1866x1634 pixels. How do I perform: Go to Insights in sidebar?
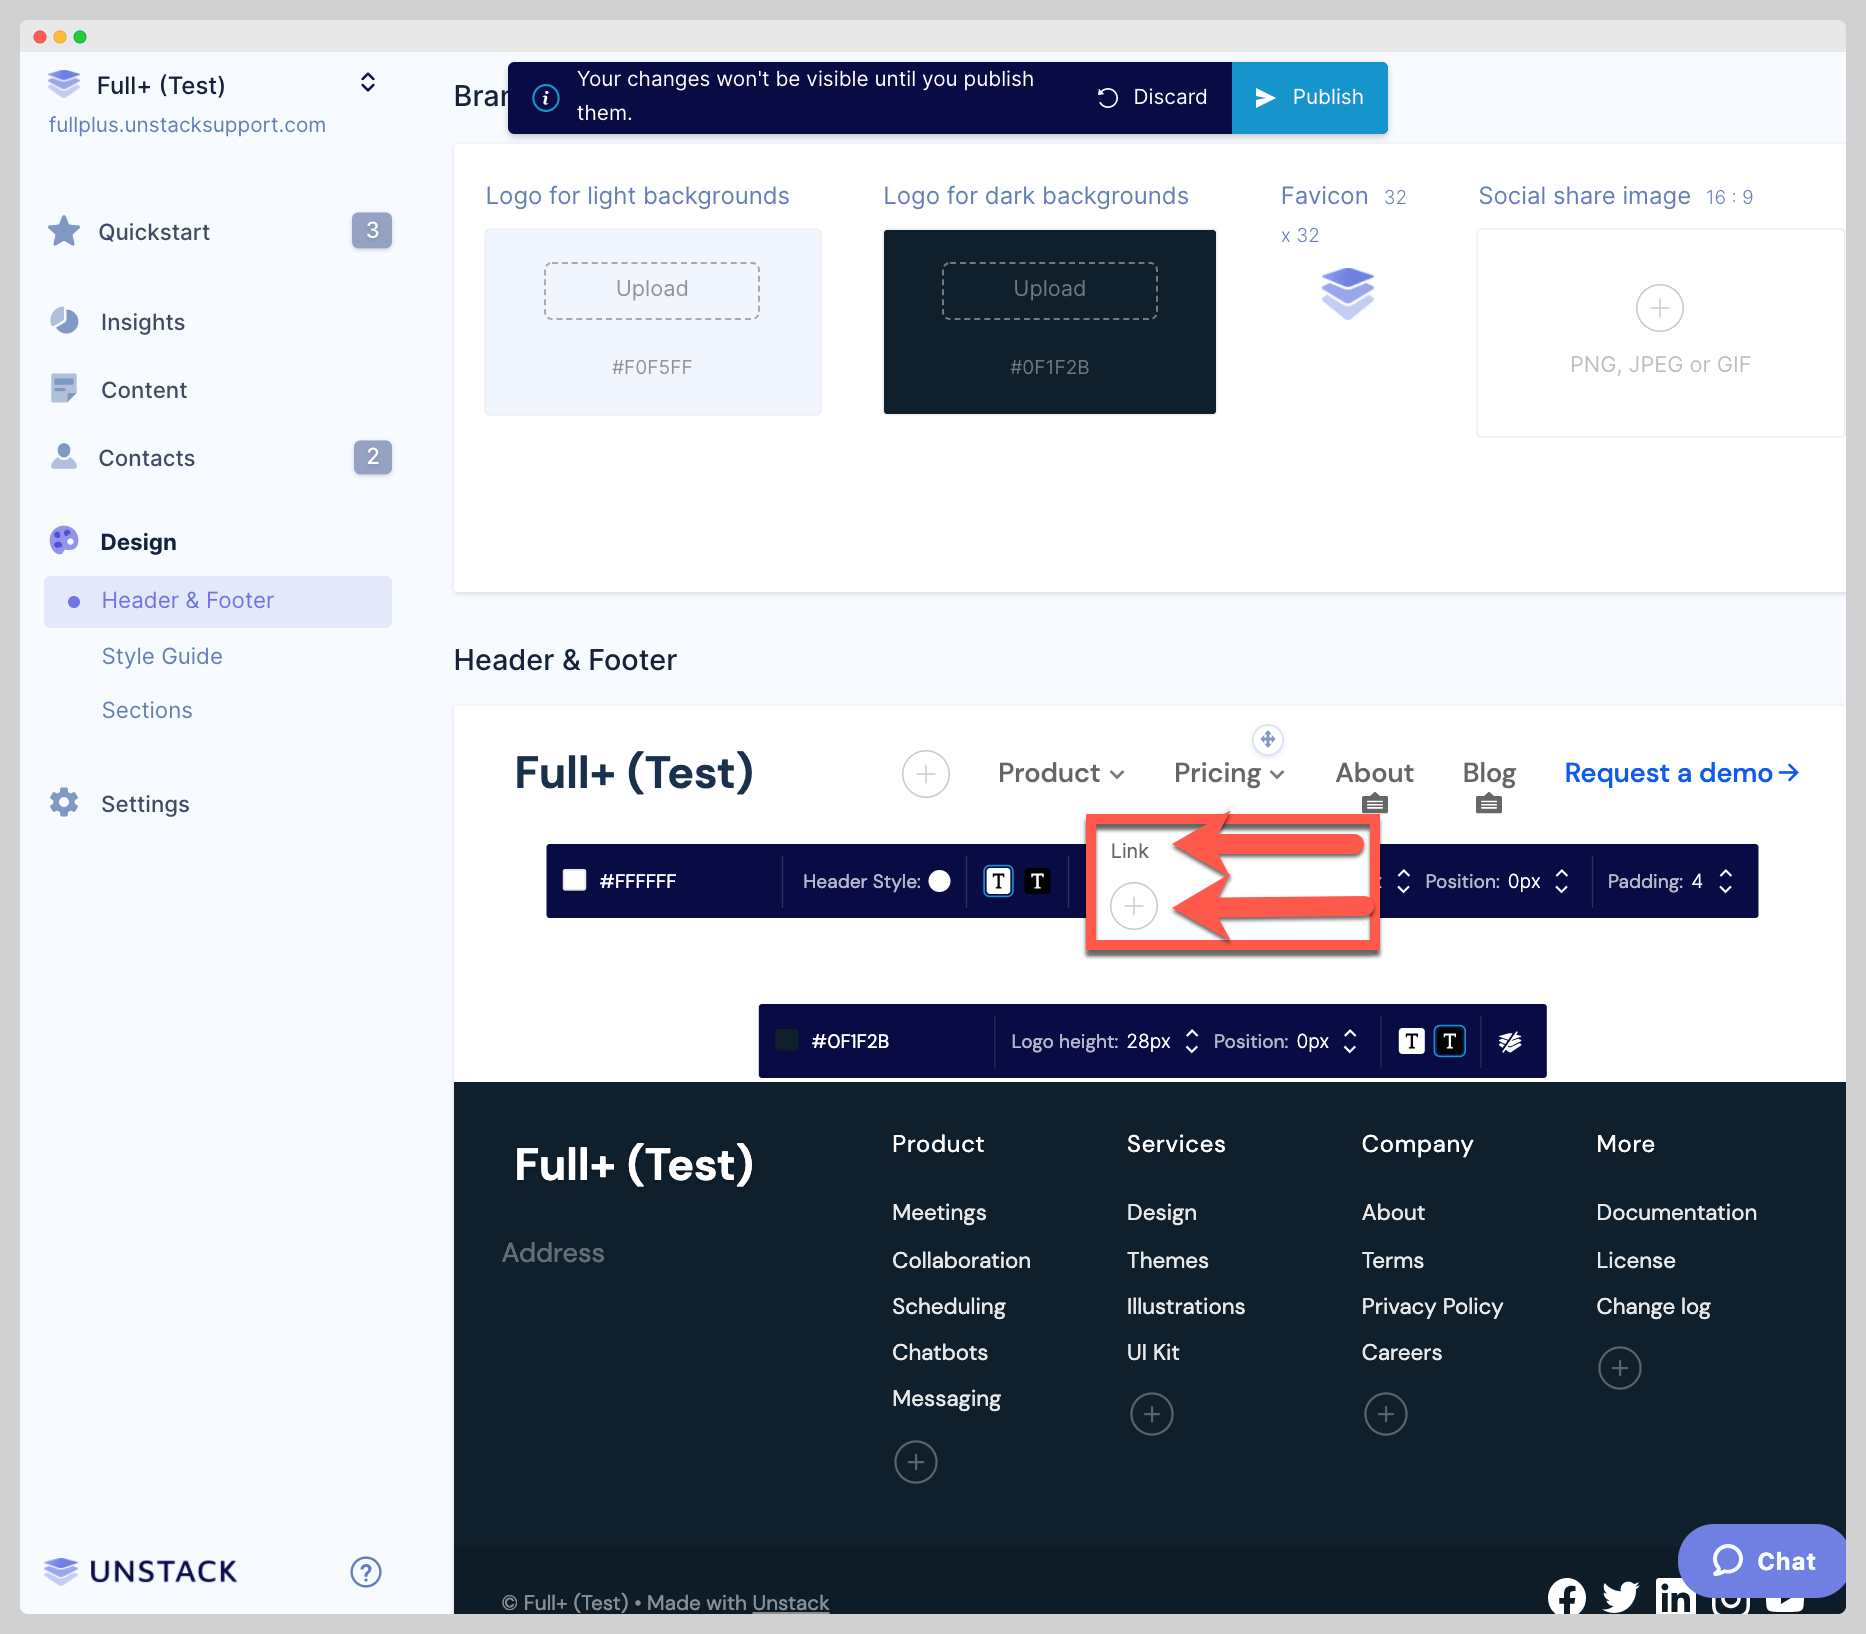click(142, 322)
